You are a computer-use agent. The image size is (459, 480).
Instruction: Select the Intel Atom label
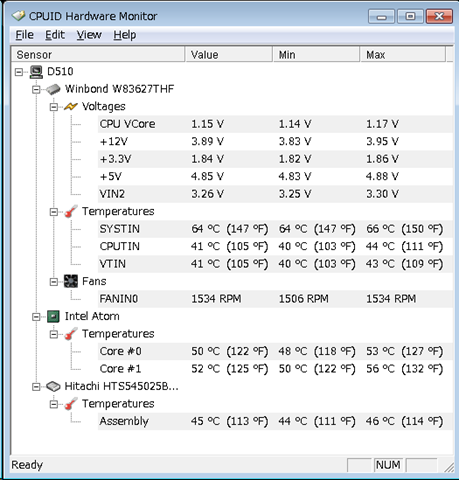[92, 316]
